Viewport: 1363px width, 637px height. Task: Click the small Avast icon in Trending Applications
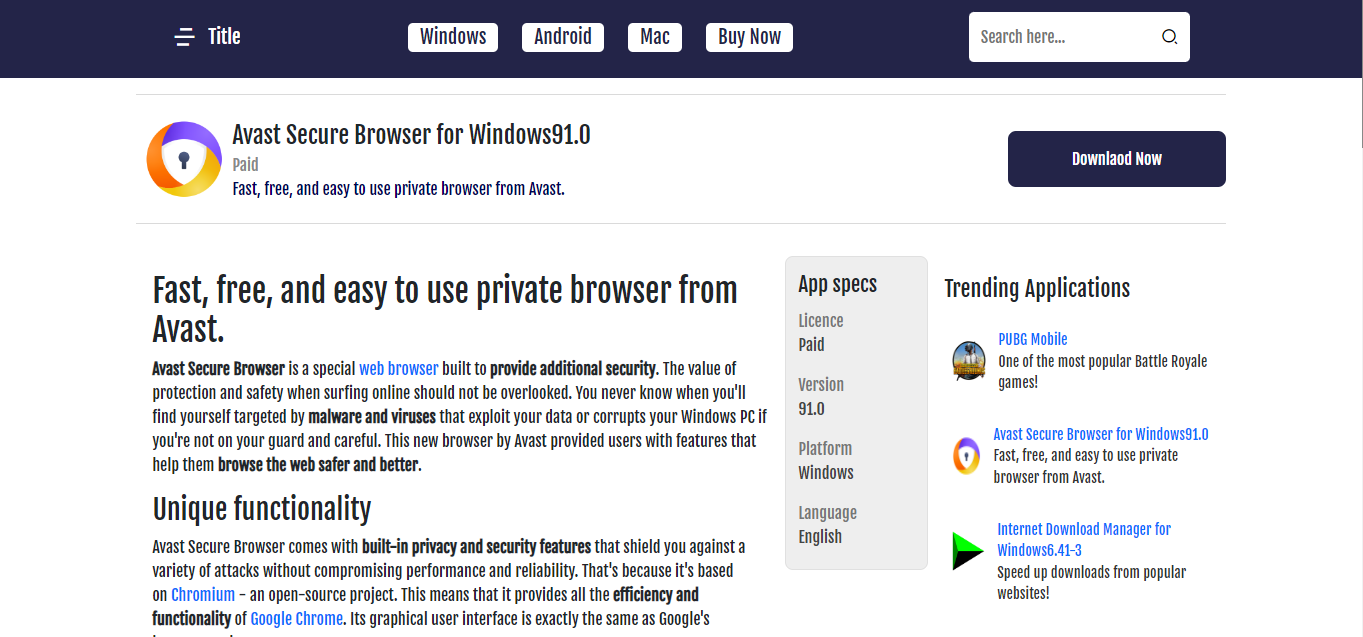(966, 456)
